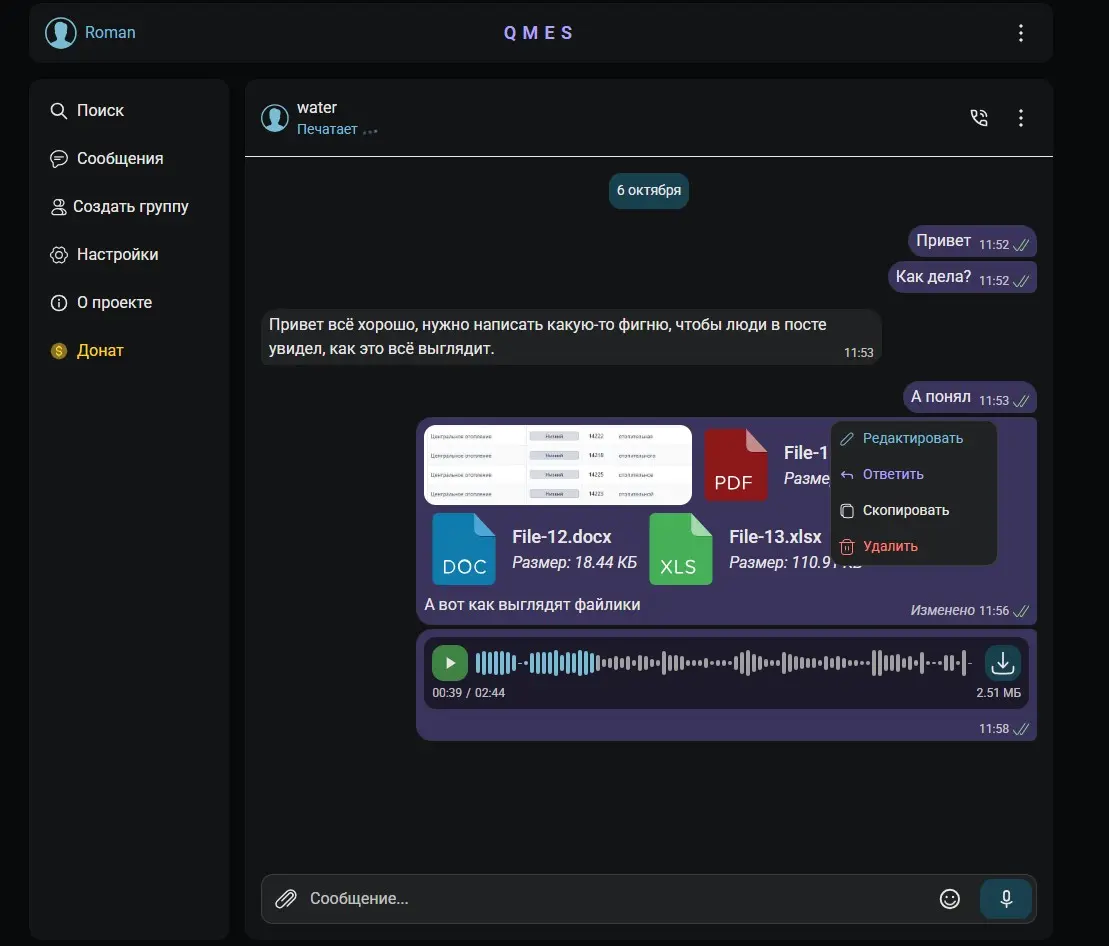
Task: Click the water contact avatar
Action: pyautogui.click(x=274, y=118)
